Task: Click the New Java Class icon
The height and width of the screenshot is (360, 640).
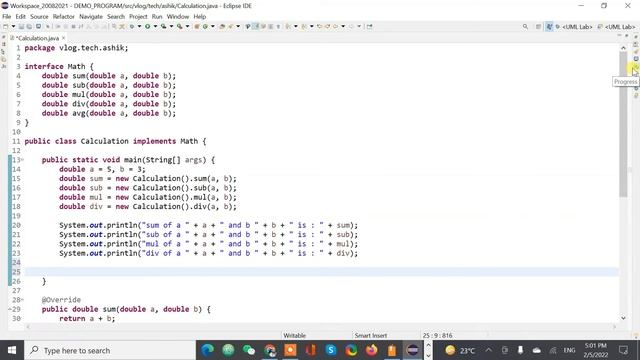Action: [x=205, y=27]
